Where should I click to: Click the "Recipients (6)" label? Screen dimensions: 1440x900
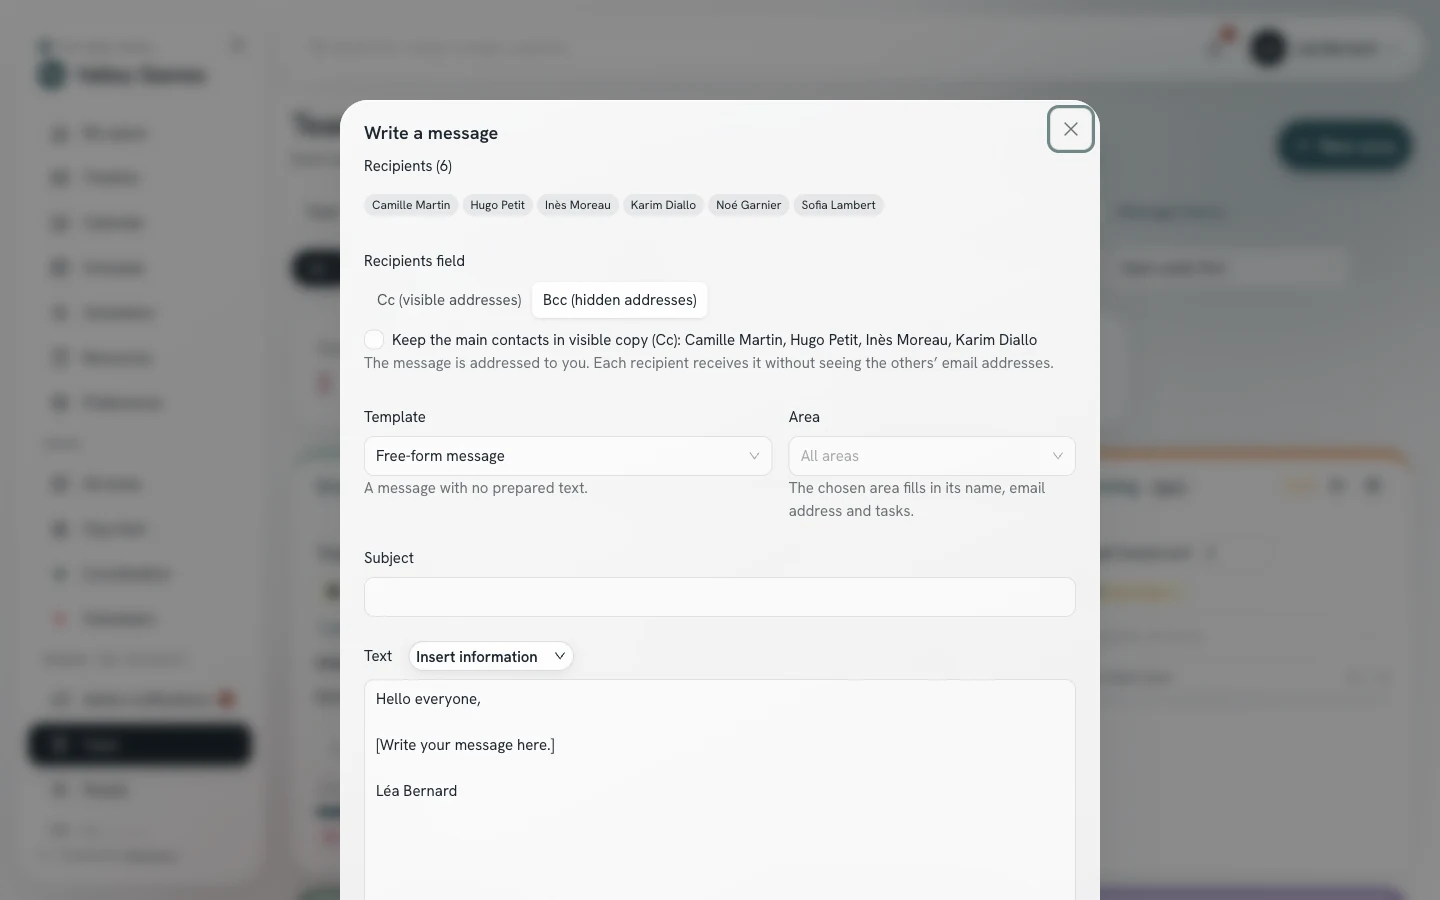pos(408,166)
